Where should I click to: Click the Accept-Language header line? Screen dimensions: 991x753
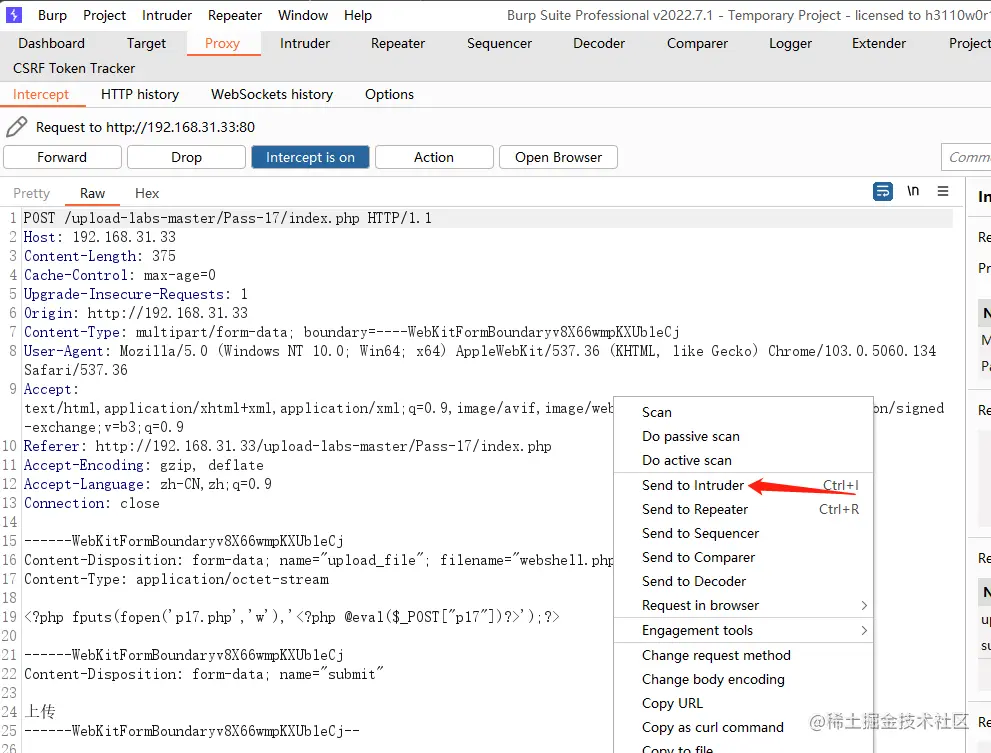(x=148, y=484)
